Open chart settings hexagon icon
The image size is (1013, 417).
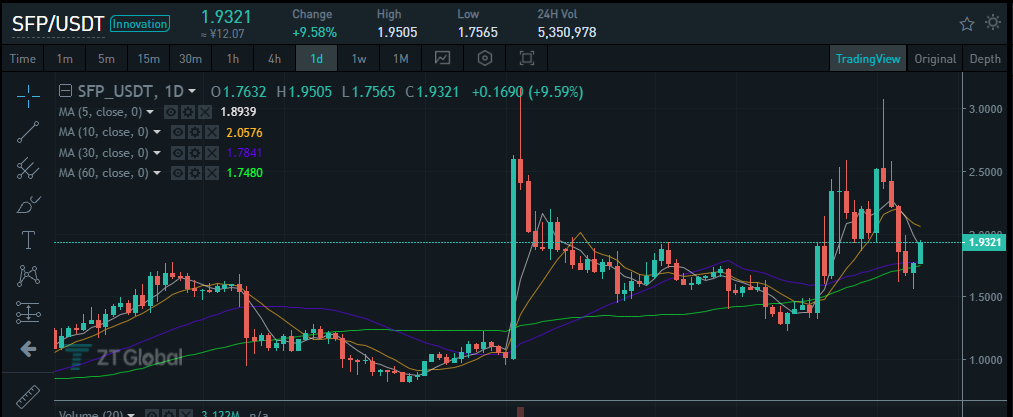[485, 59]
